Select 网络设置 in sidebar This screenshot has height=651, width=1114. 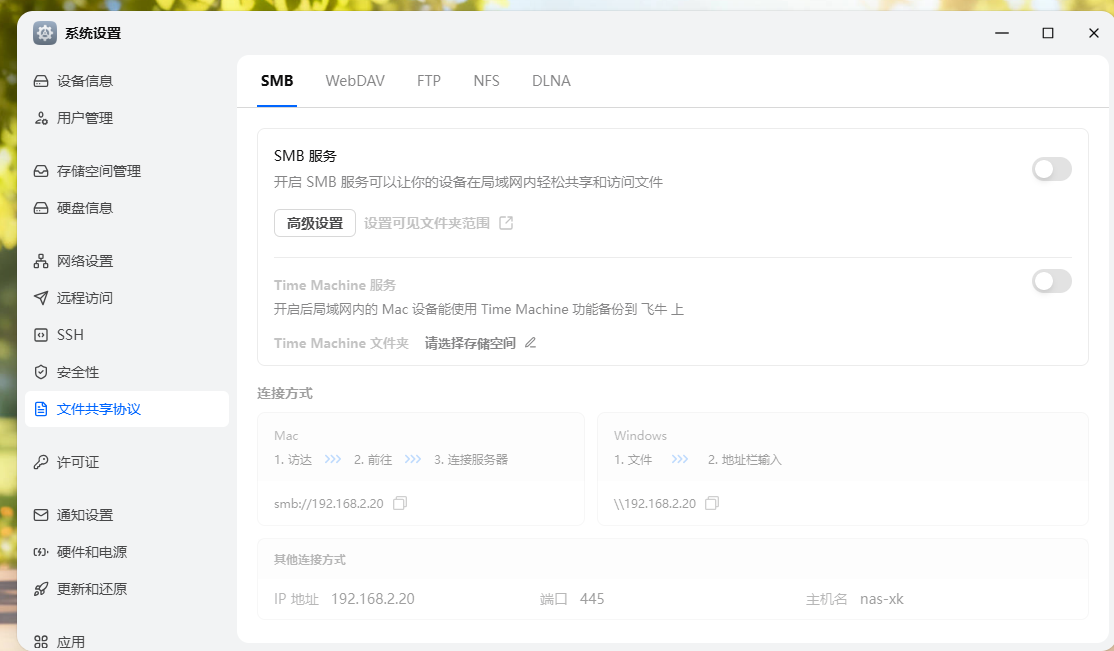coord(126,261)
